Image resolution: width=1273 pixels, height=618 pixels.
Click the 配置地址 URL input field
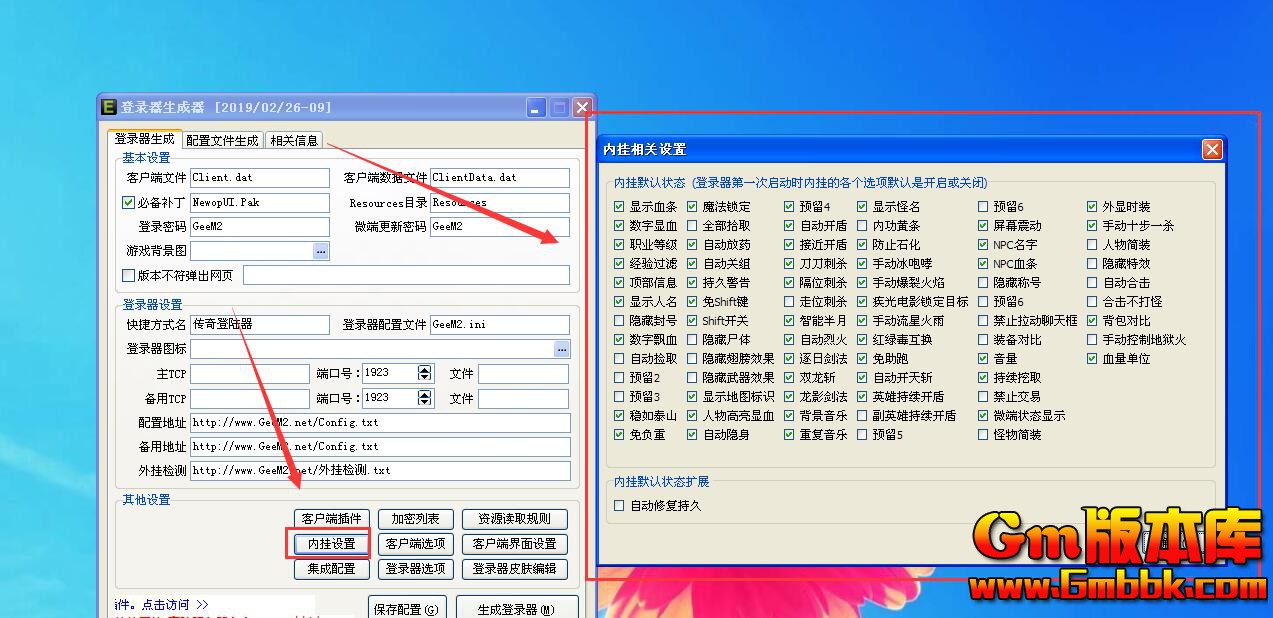(380, 423)
